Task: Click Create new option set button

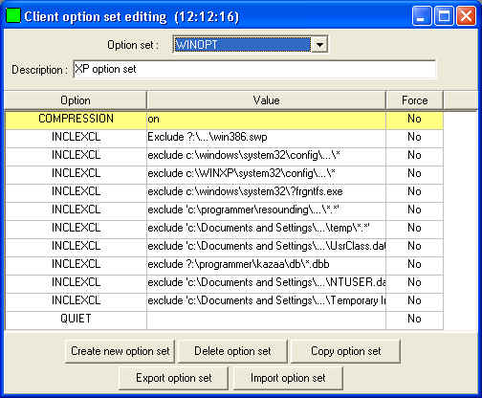Action: 120,351
